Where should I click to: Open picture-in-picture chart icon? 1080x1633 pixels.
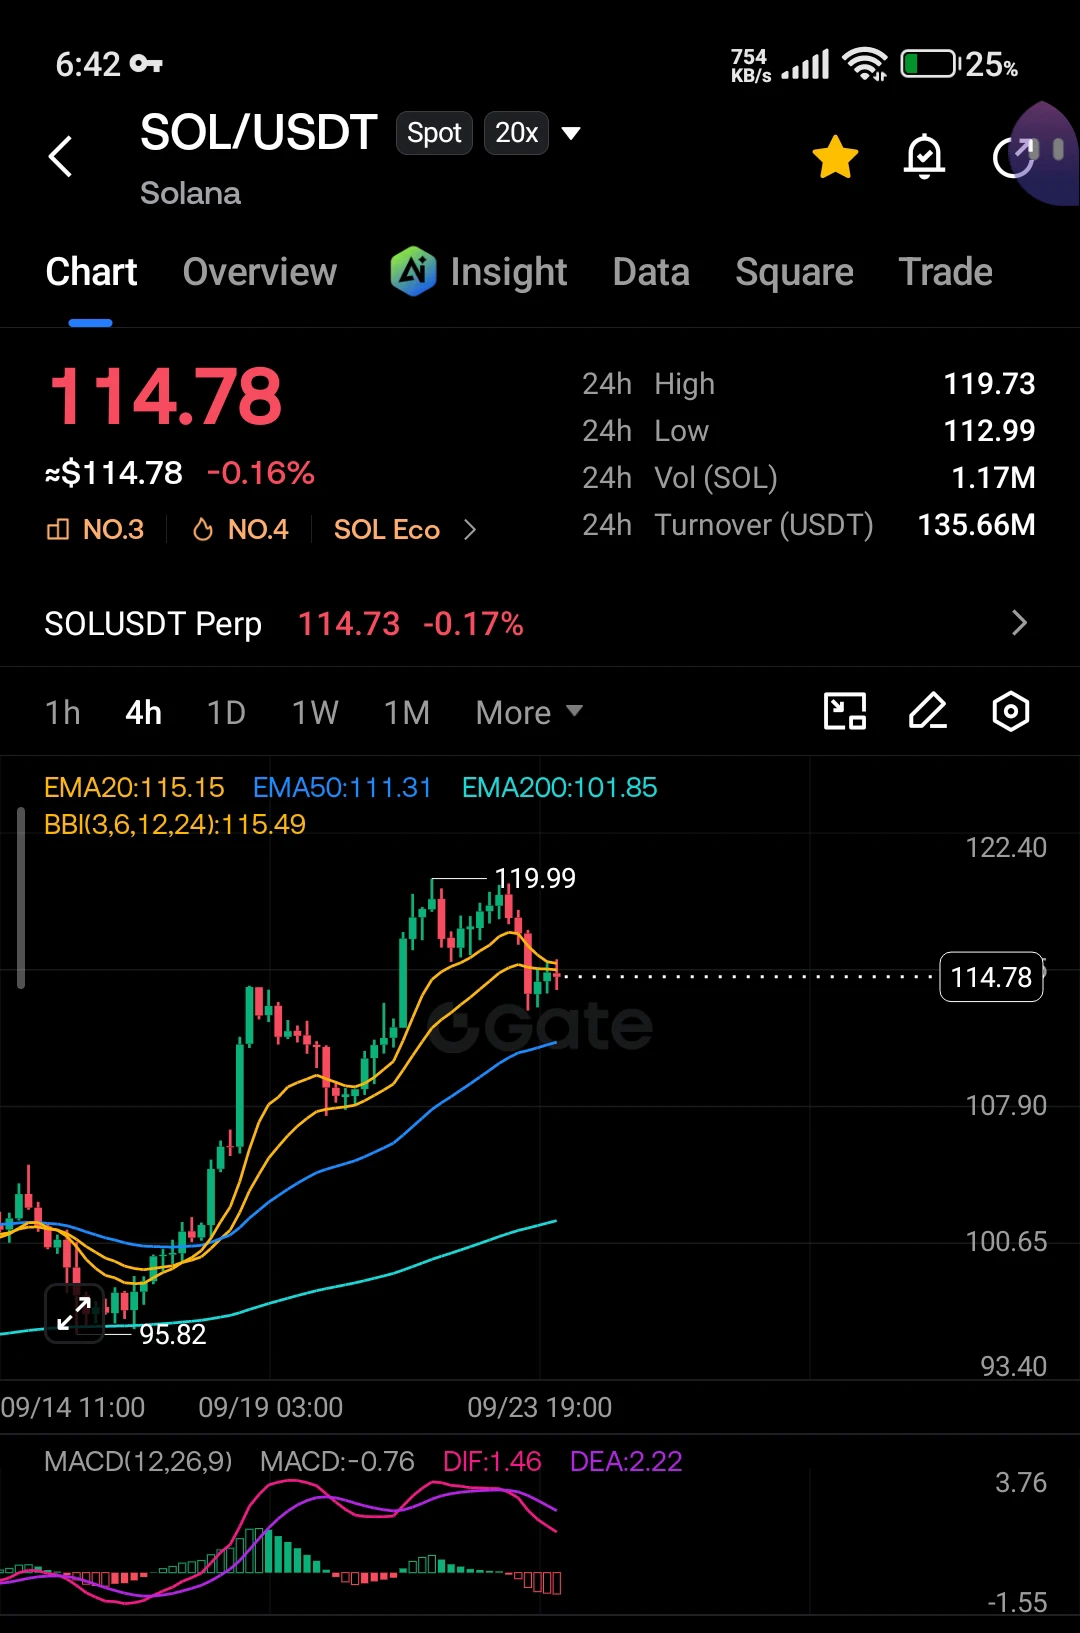[845, 711]
